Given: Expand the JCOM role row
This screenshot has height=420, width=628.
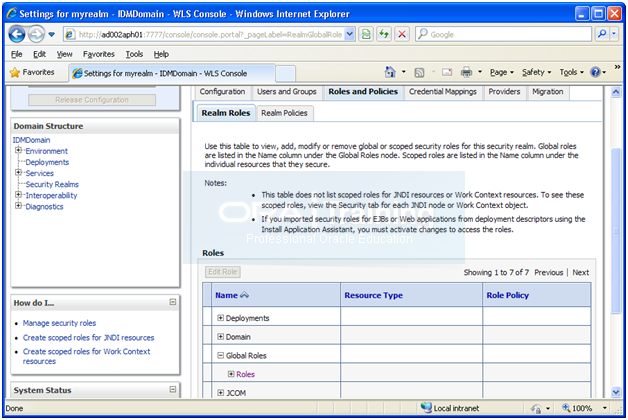Looking at the screenshot, I should 220,393.
